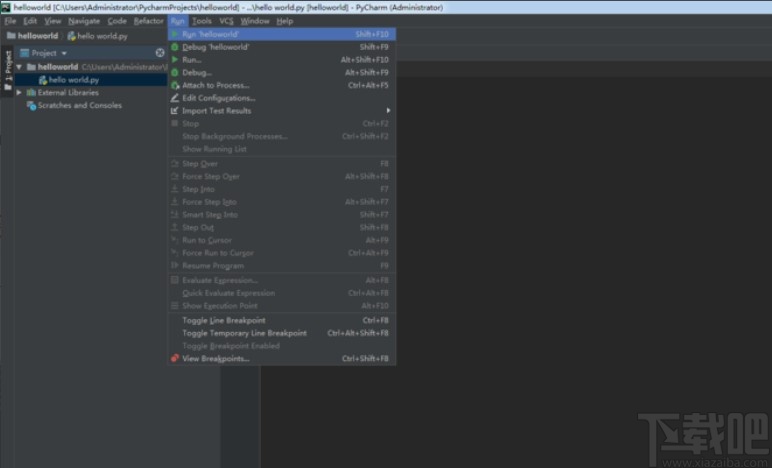Select the Run... menu entry
This screenshot has height=468, width=772.
[x=282, y=60]
